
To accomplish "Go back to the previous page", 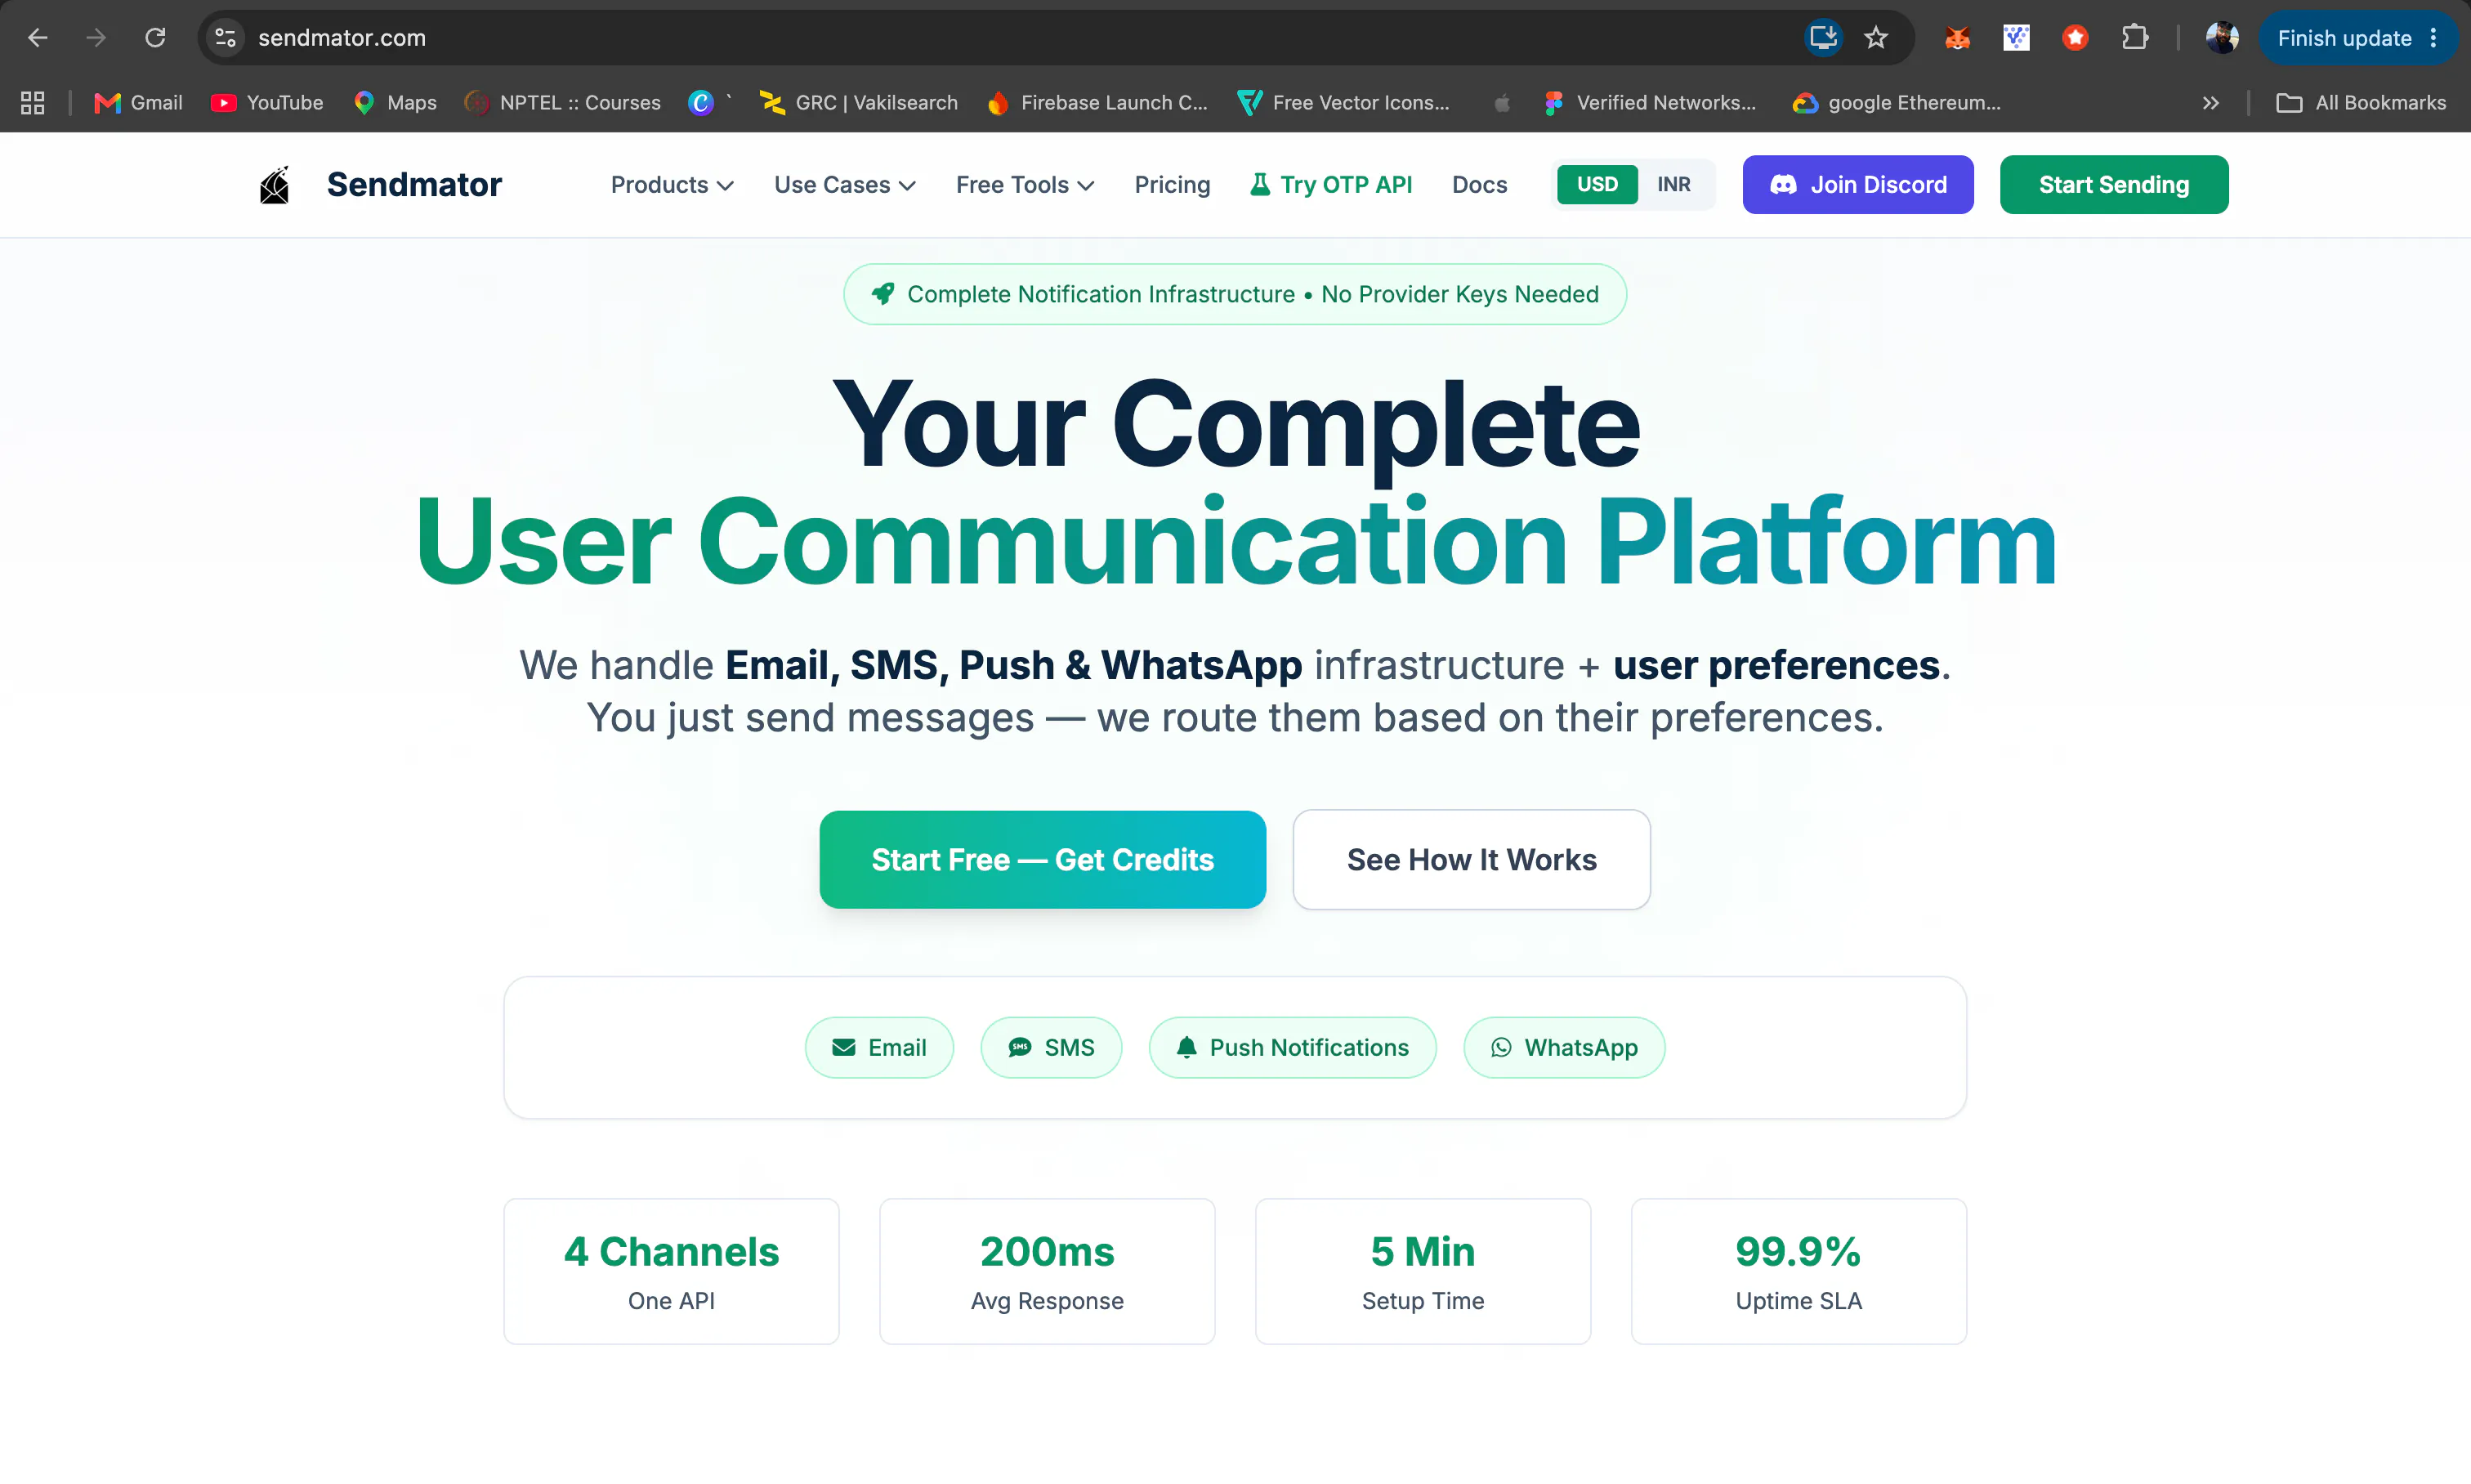I will click(x=38, y=38).
